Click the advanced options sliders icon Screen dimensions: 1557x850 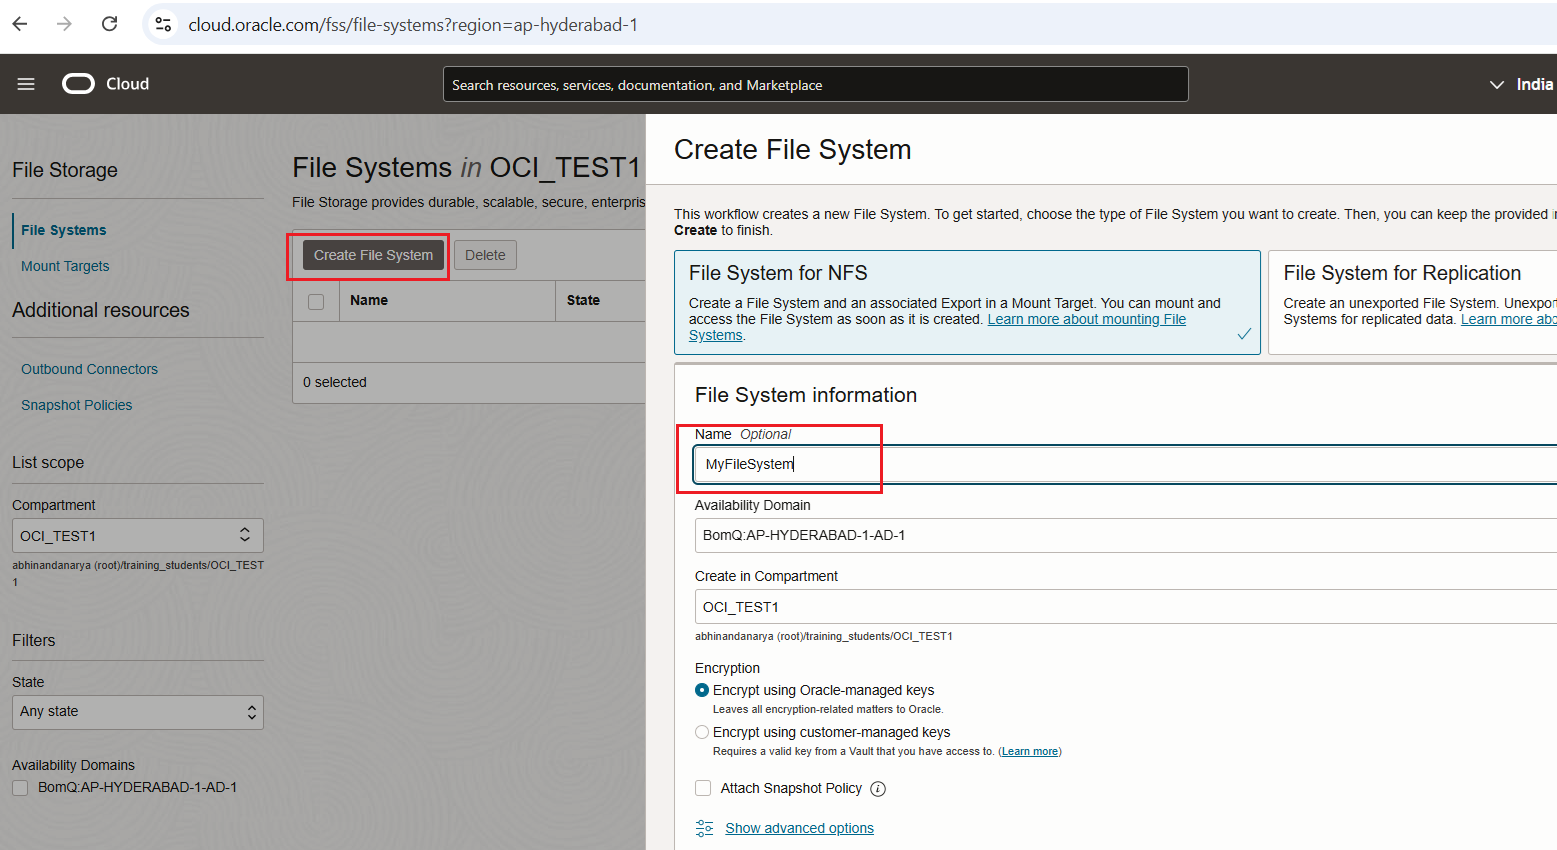click(x=705, y=828)
